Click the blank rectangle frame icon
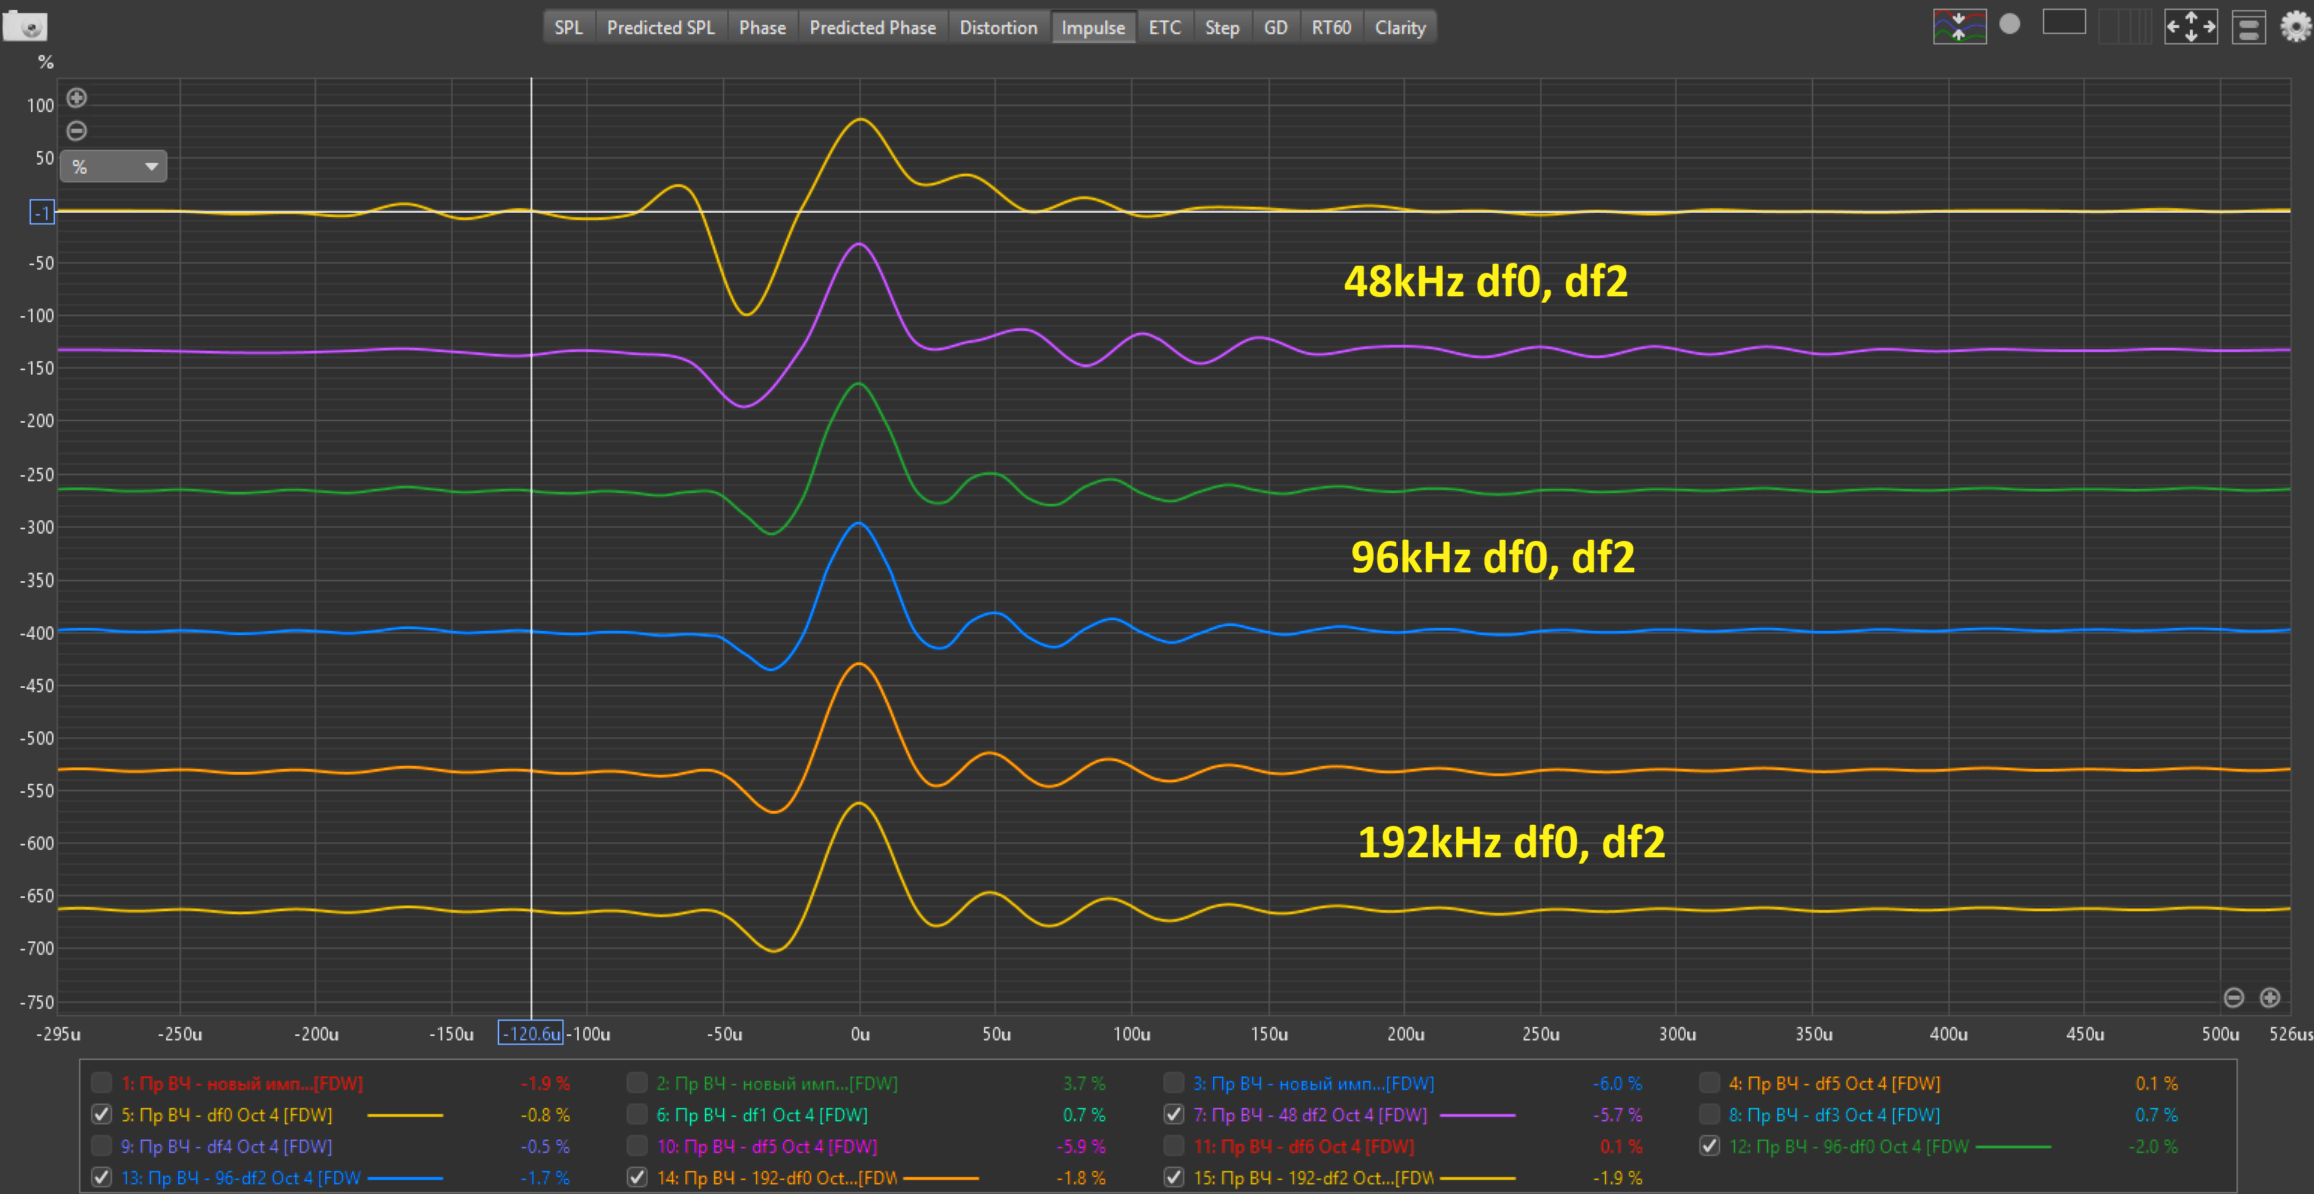The width and height of the screenshot is (2314, 1194). [2063, 22]
